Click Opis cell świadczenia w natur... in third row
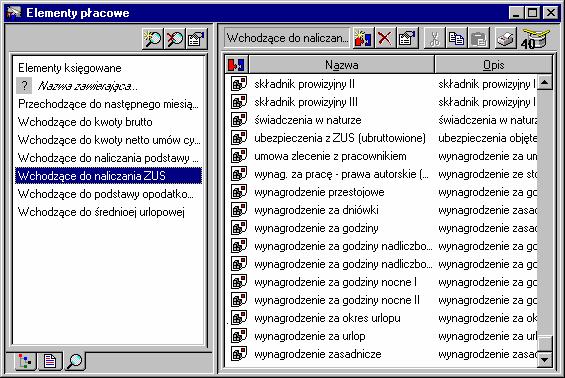Screen dimensions: 565x378 coord(487,120)
